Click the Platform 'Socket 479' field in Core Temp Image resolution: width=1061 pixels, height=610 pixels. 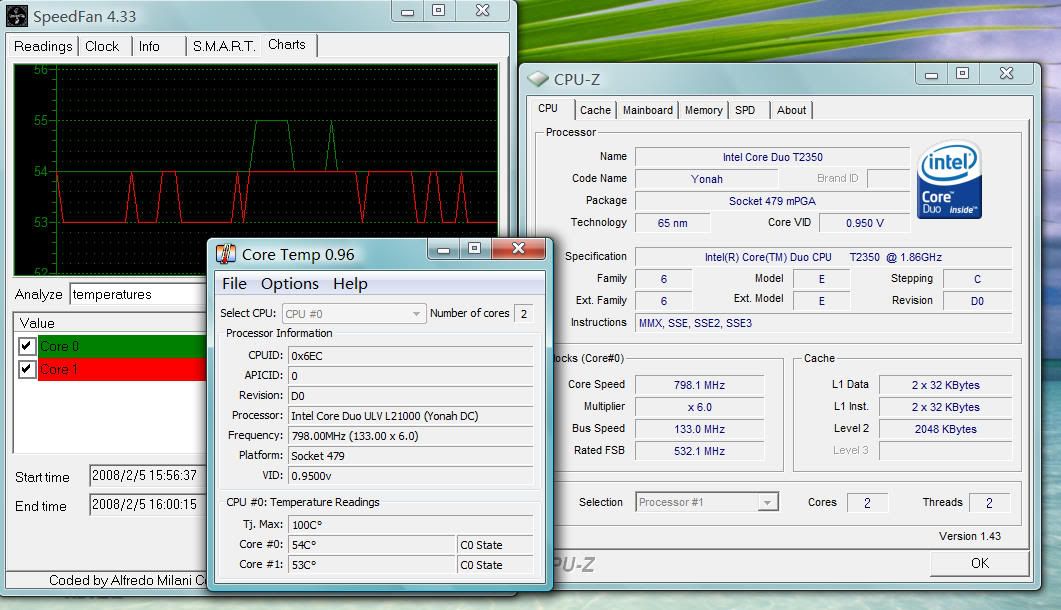(x=410, y=456)
